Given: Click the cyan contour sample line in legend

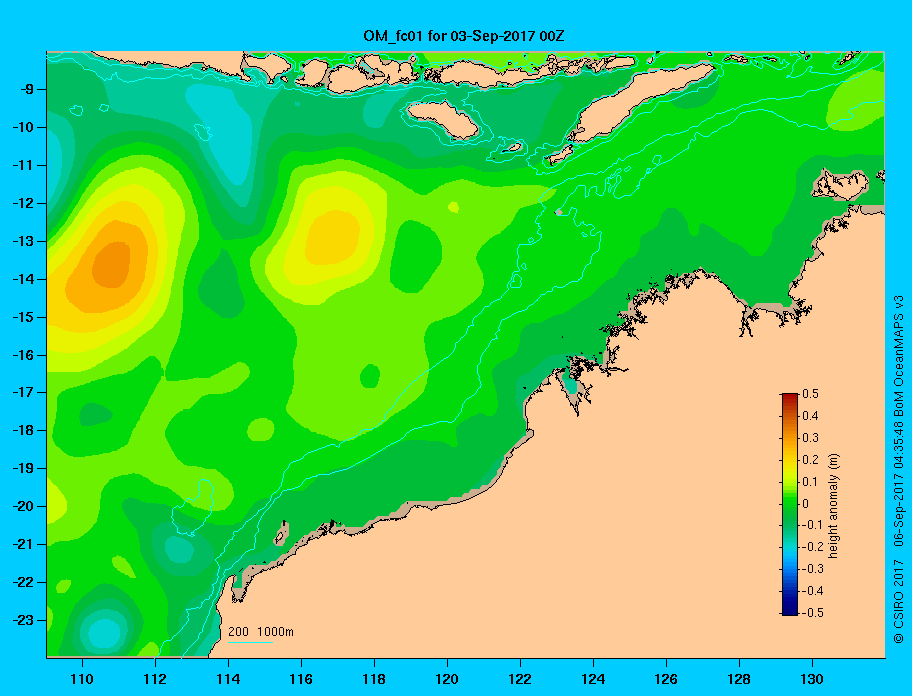Looking at the screenshot, I should coord(250,642).
